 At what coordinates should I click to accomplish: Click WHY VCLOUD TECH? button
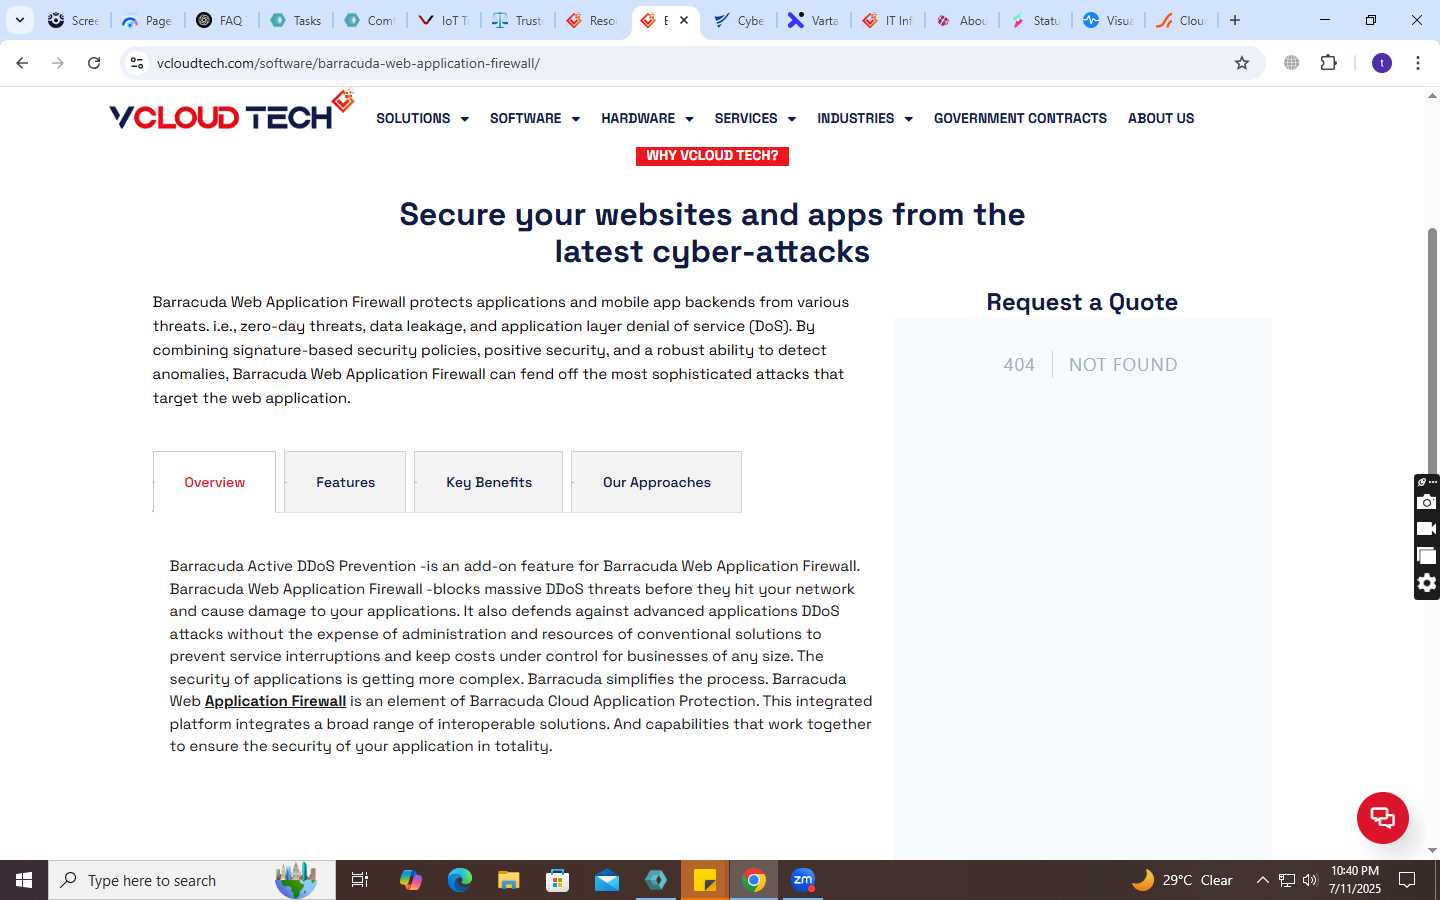tap(712, 156)
